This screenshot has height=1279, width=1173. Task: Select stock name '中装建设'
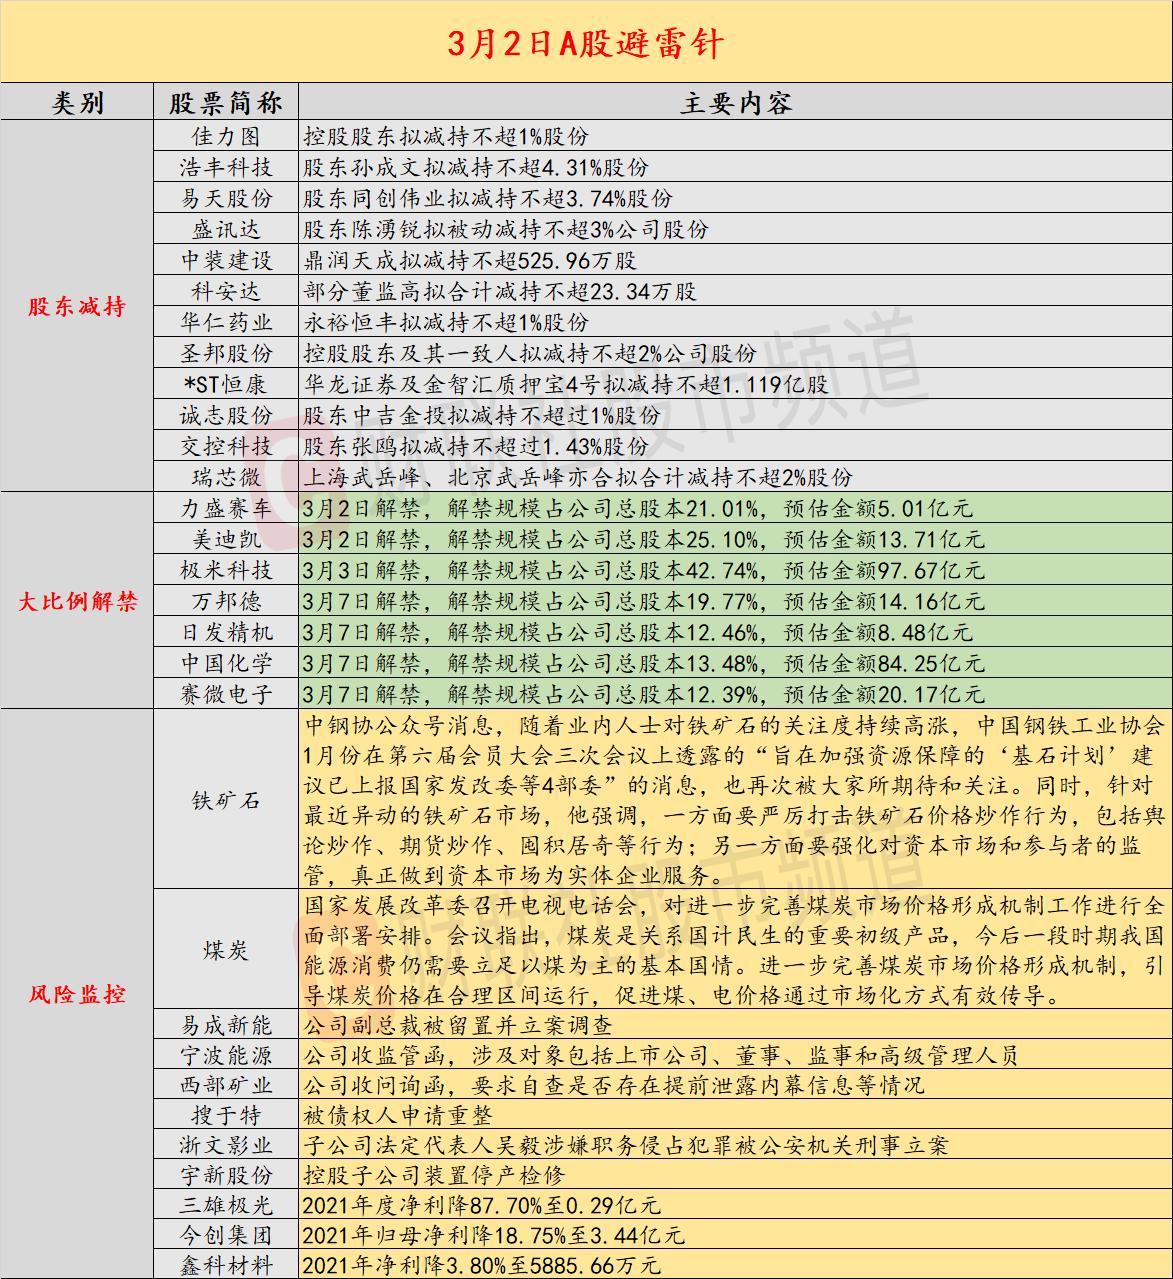tap(226, 260)
